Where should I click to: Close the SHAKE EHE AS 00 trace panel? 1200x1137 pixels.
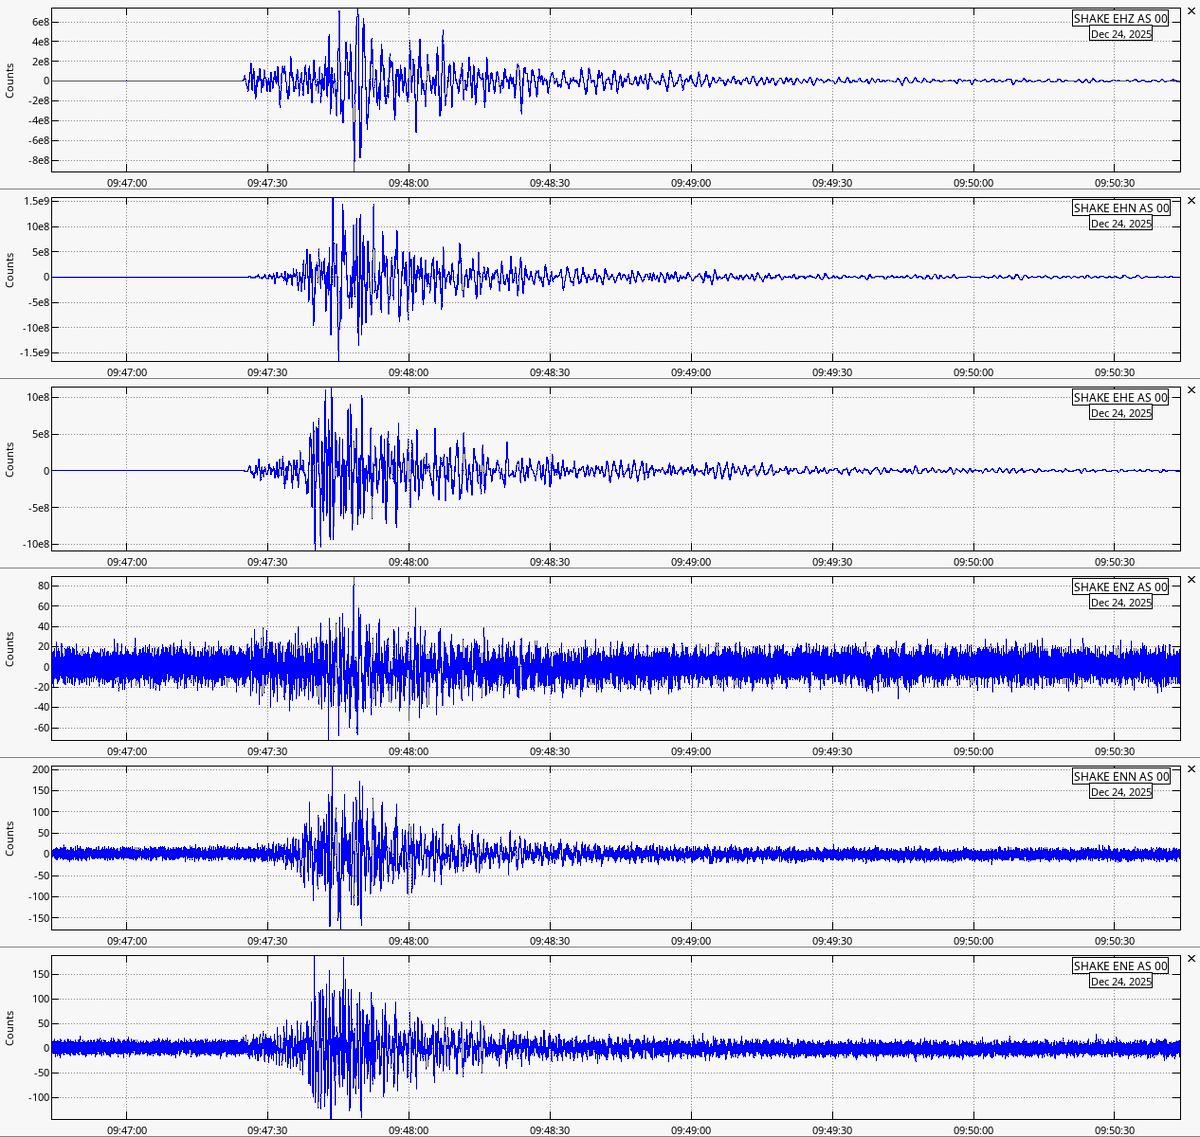(x=1191, y=390)
